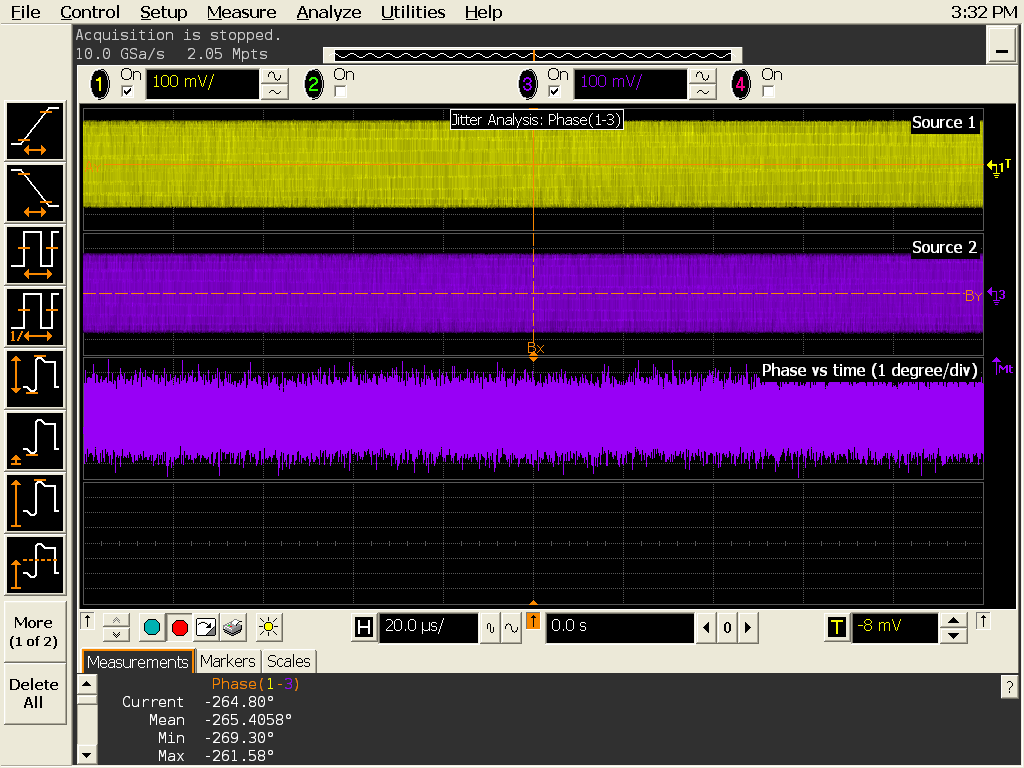Enable the channel 2 On checkbox

pos(340,91)
